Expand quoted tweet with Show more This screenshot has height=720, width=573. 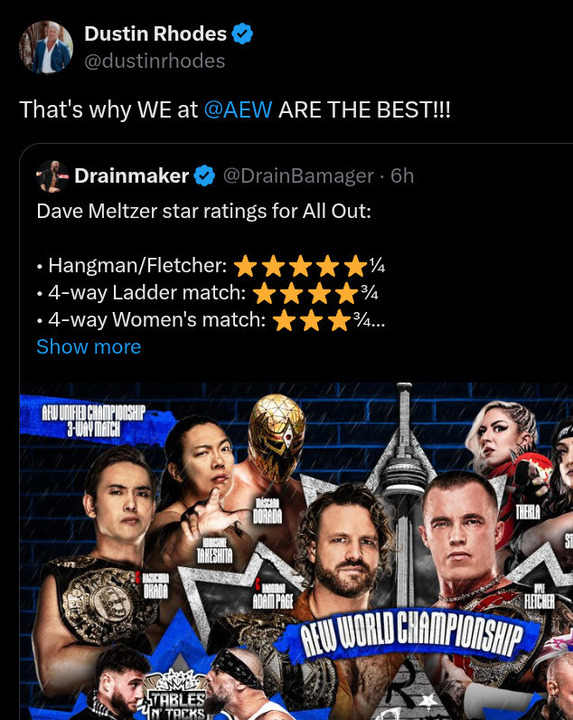coord(89,347)
